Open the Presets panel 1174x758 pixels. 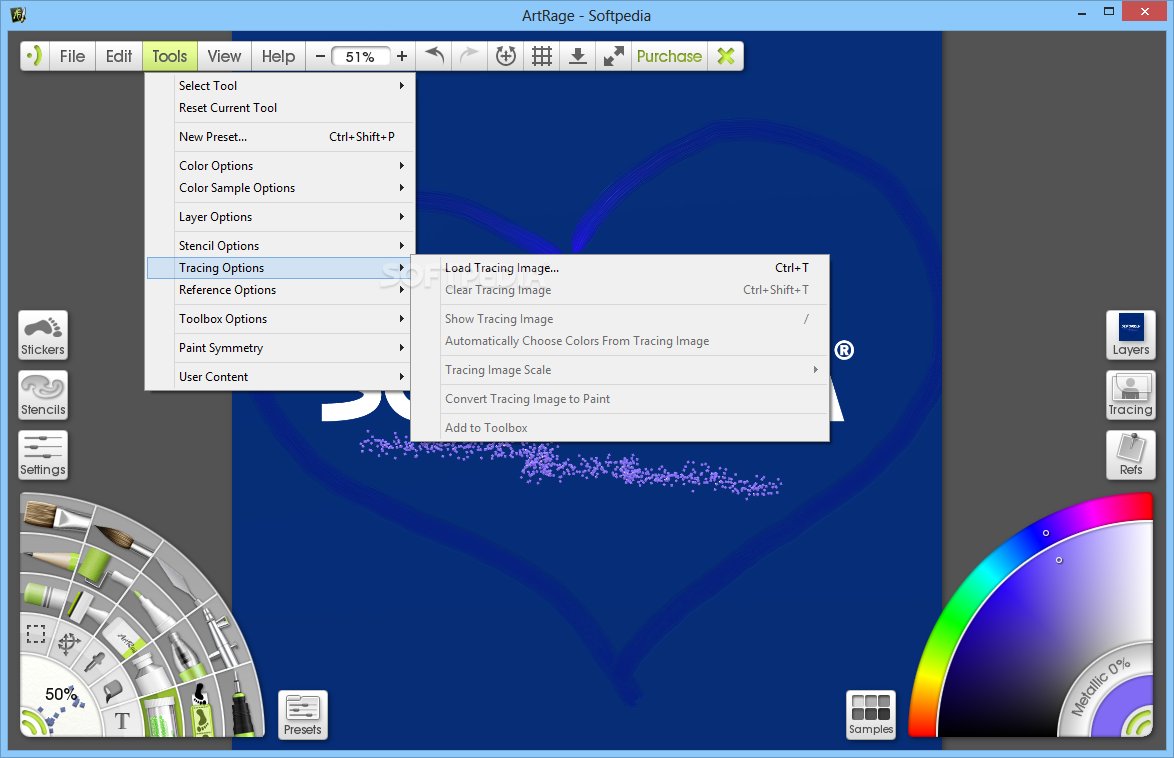(x=302, y=715)
